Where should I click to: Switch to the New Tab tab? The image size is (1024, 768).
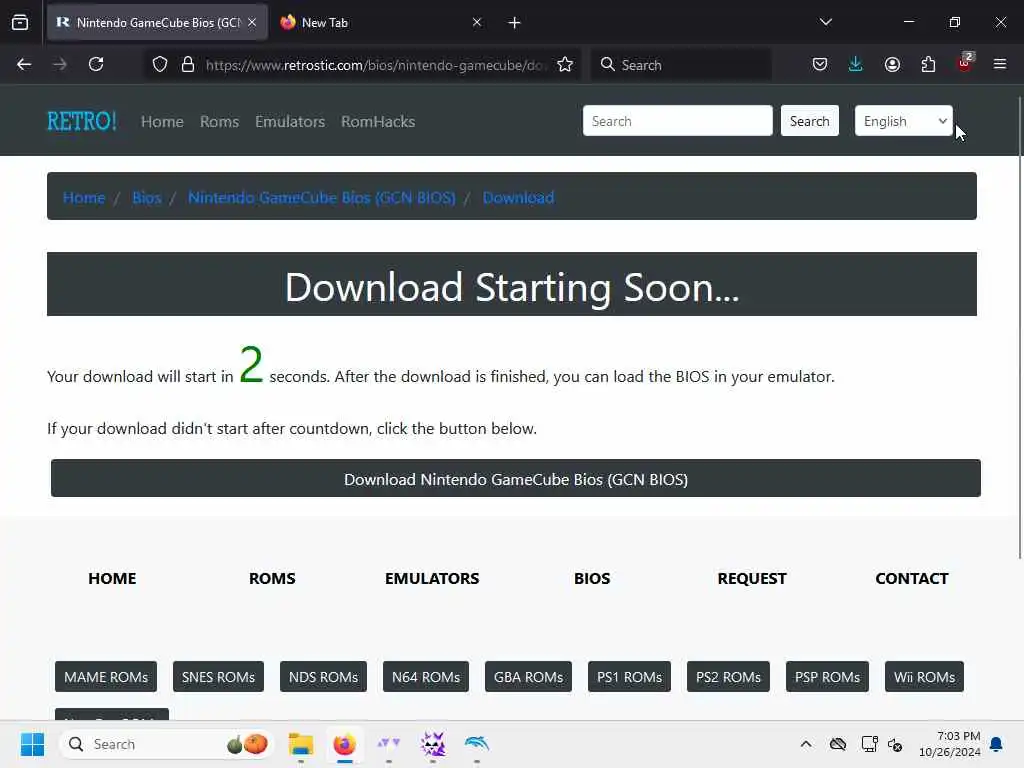(380, 22)
